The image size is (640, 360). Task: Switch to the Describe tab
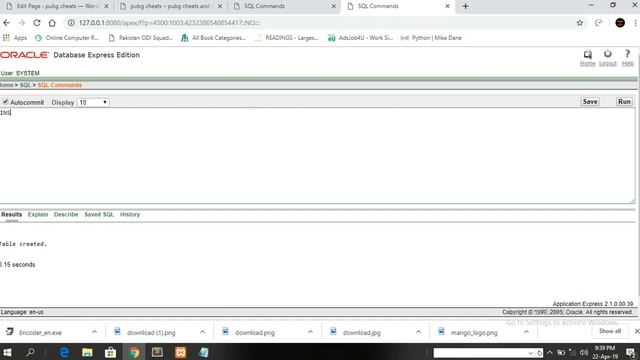(66, 214)
